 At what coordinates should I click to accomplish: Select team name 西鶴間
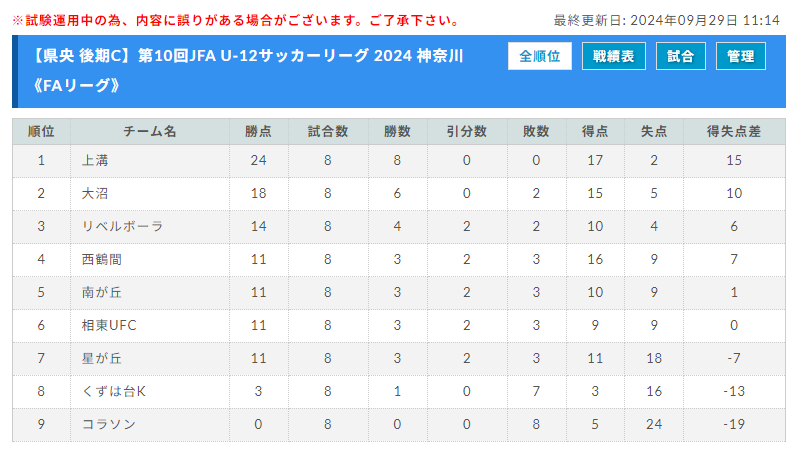click(x=102, y=259)
